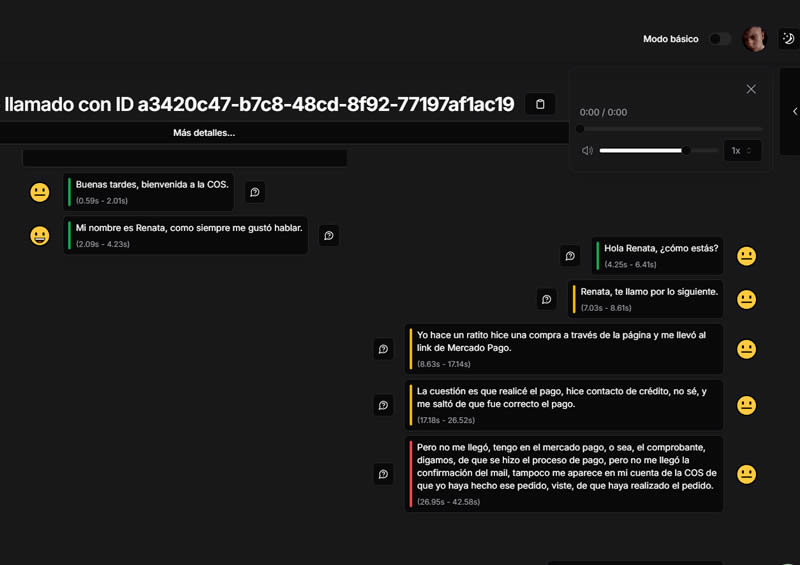This screenshot has height=565, width=800.
Task: Comment on 'Renata, te llamo por lo siguiente' message
Action: coord(547,299)
